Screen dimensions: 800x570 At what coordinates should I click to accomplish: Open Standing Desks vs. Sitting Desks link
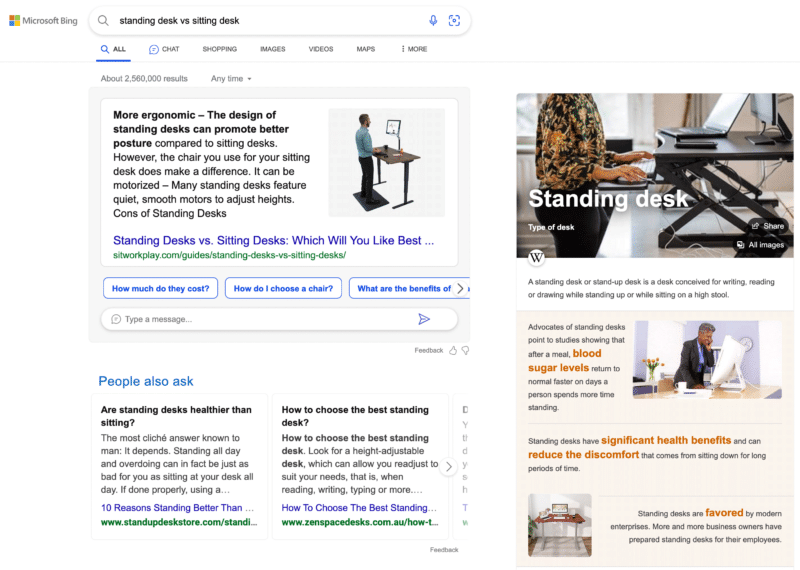273,241
